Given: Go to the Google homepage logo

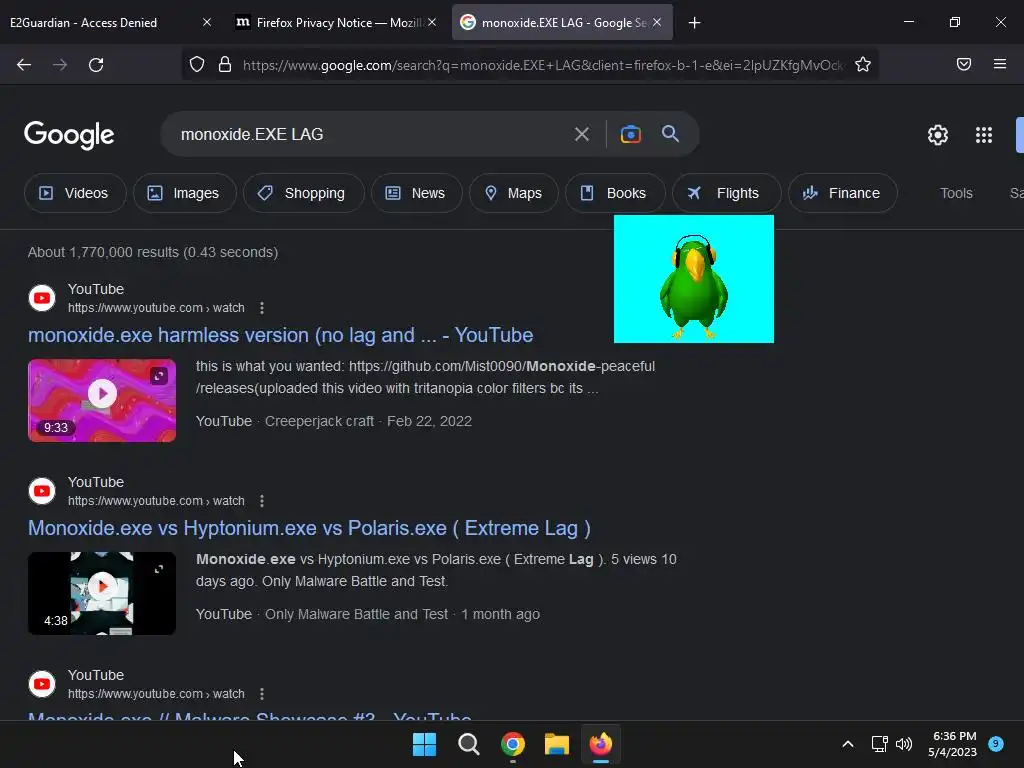Looking at the screenshot, I should point(69,135).
